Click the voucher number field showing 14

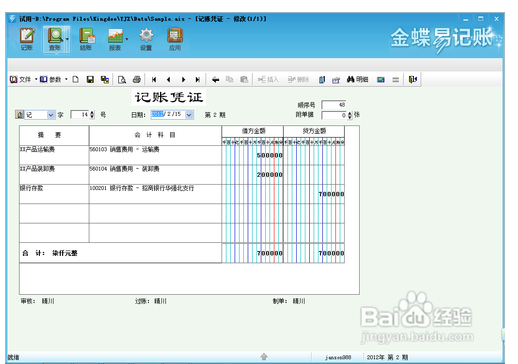click(80, 115)
